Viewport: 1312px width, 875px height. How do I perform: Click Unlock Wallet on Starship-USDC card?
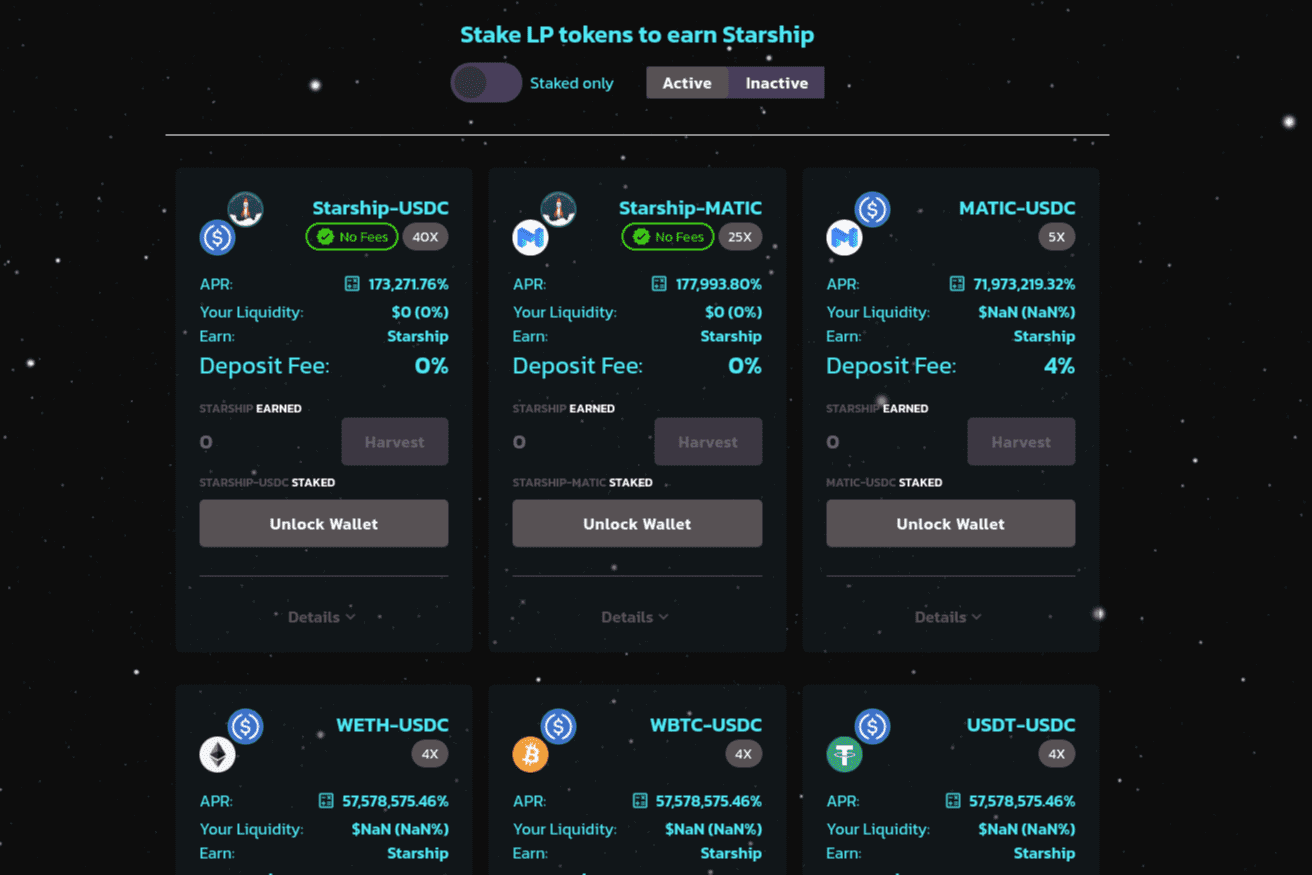click(x=323, y=523)
